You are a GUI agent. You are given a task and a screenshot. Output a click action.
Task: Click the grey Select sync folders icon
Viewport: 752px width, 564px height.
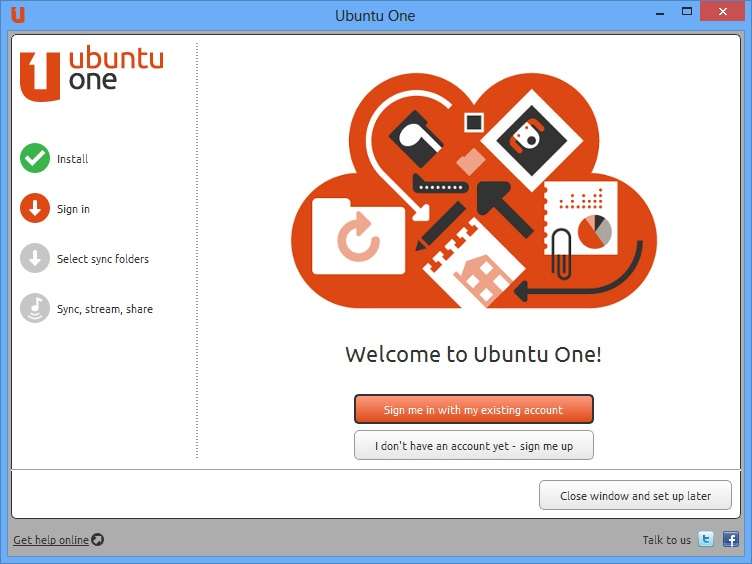coord(35,258)
